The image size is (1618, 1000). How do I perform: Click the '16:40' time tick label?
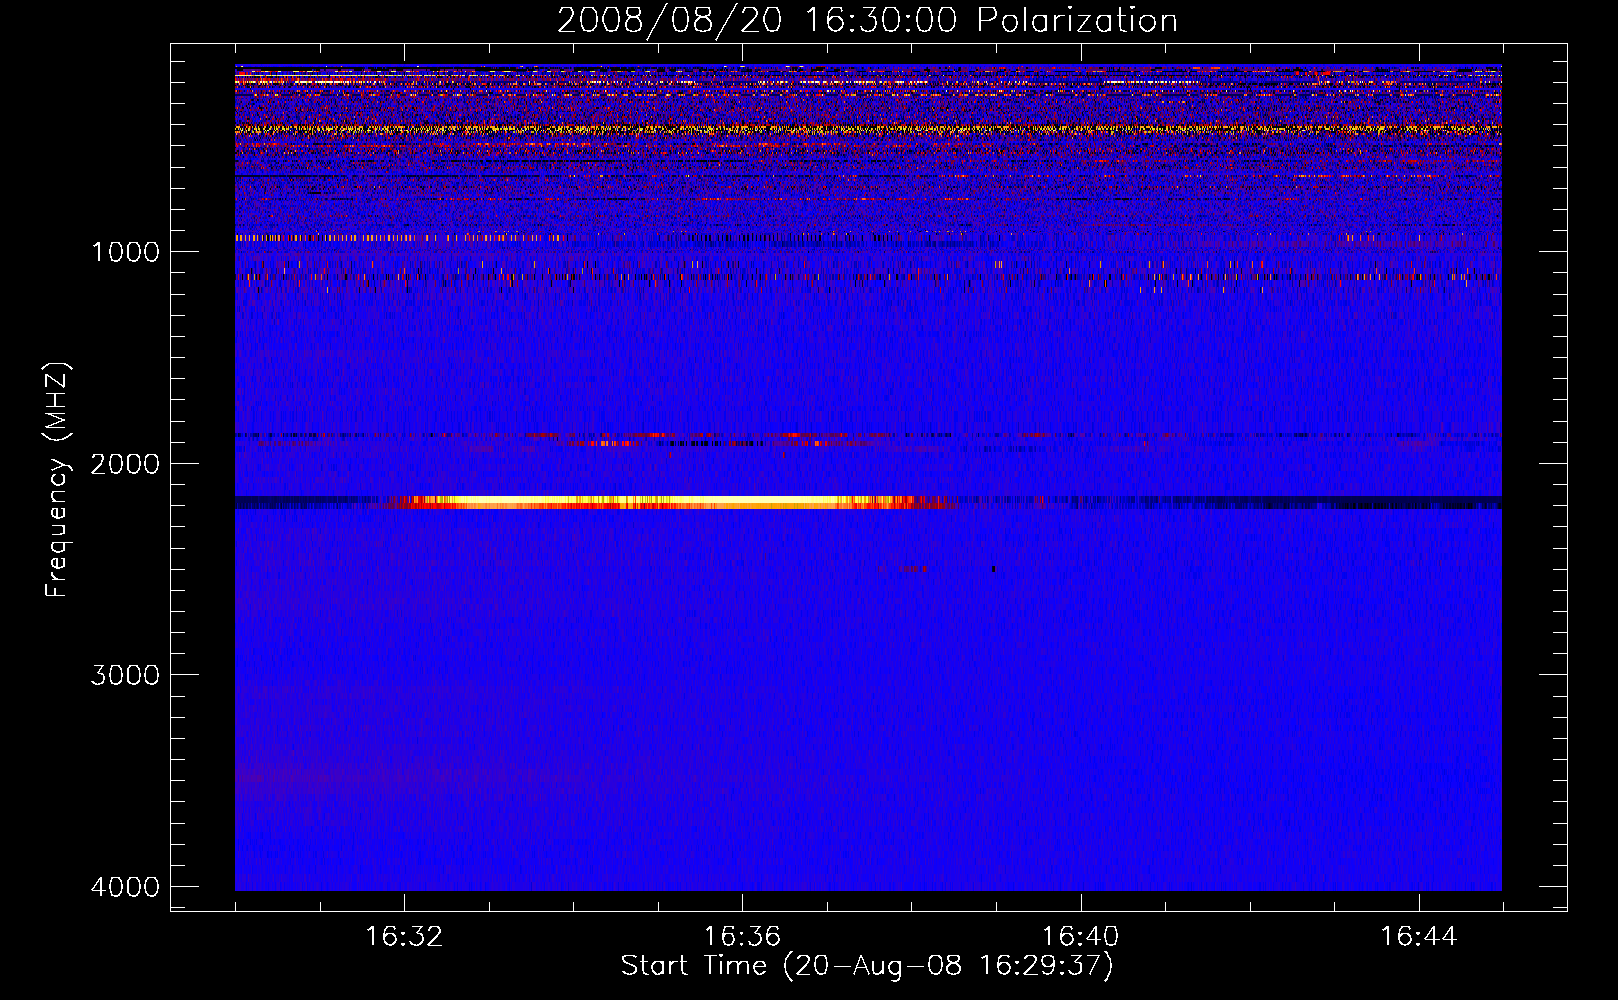[1080, 937]
